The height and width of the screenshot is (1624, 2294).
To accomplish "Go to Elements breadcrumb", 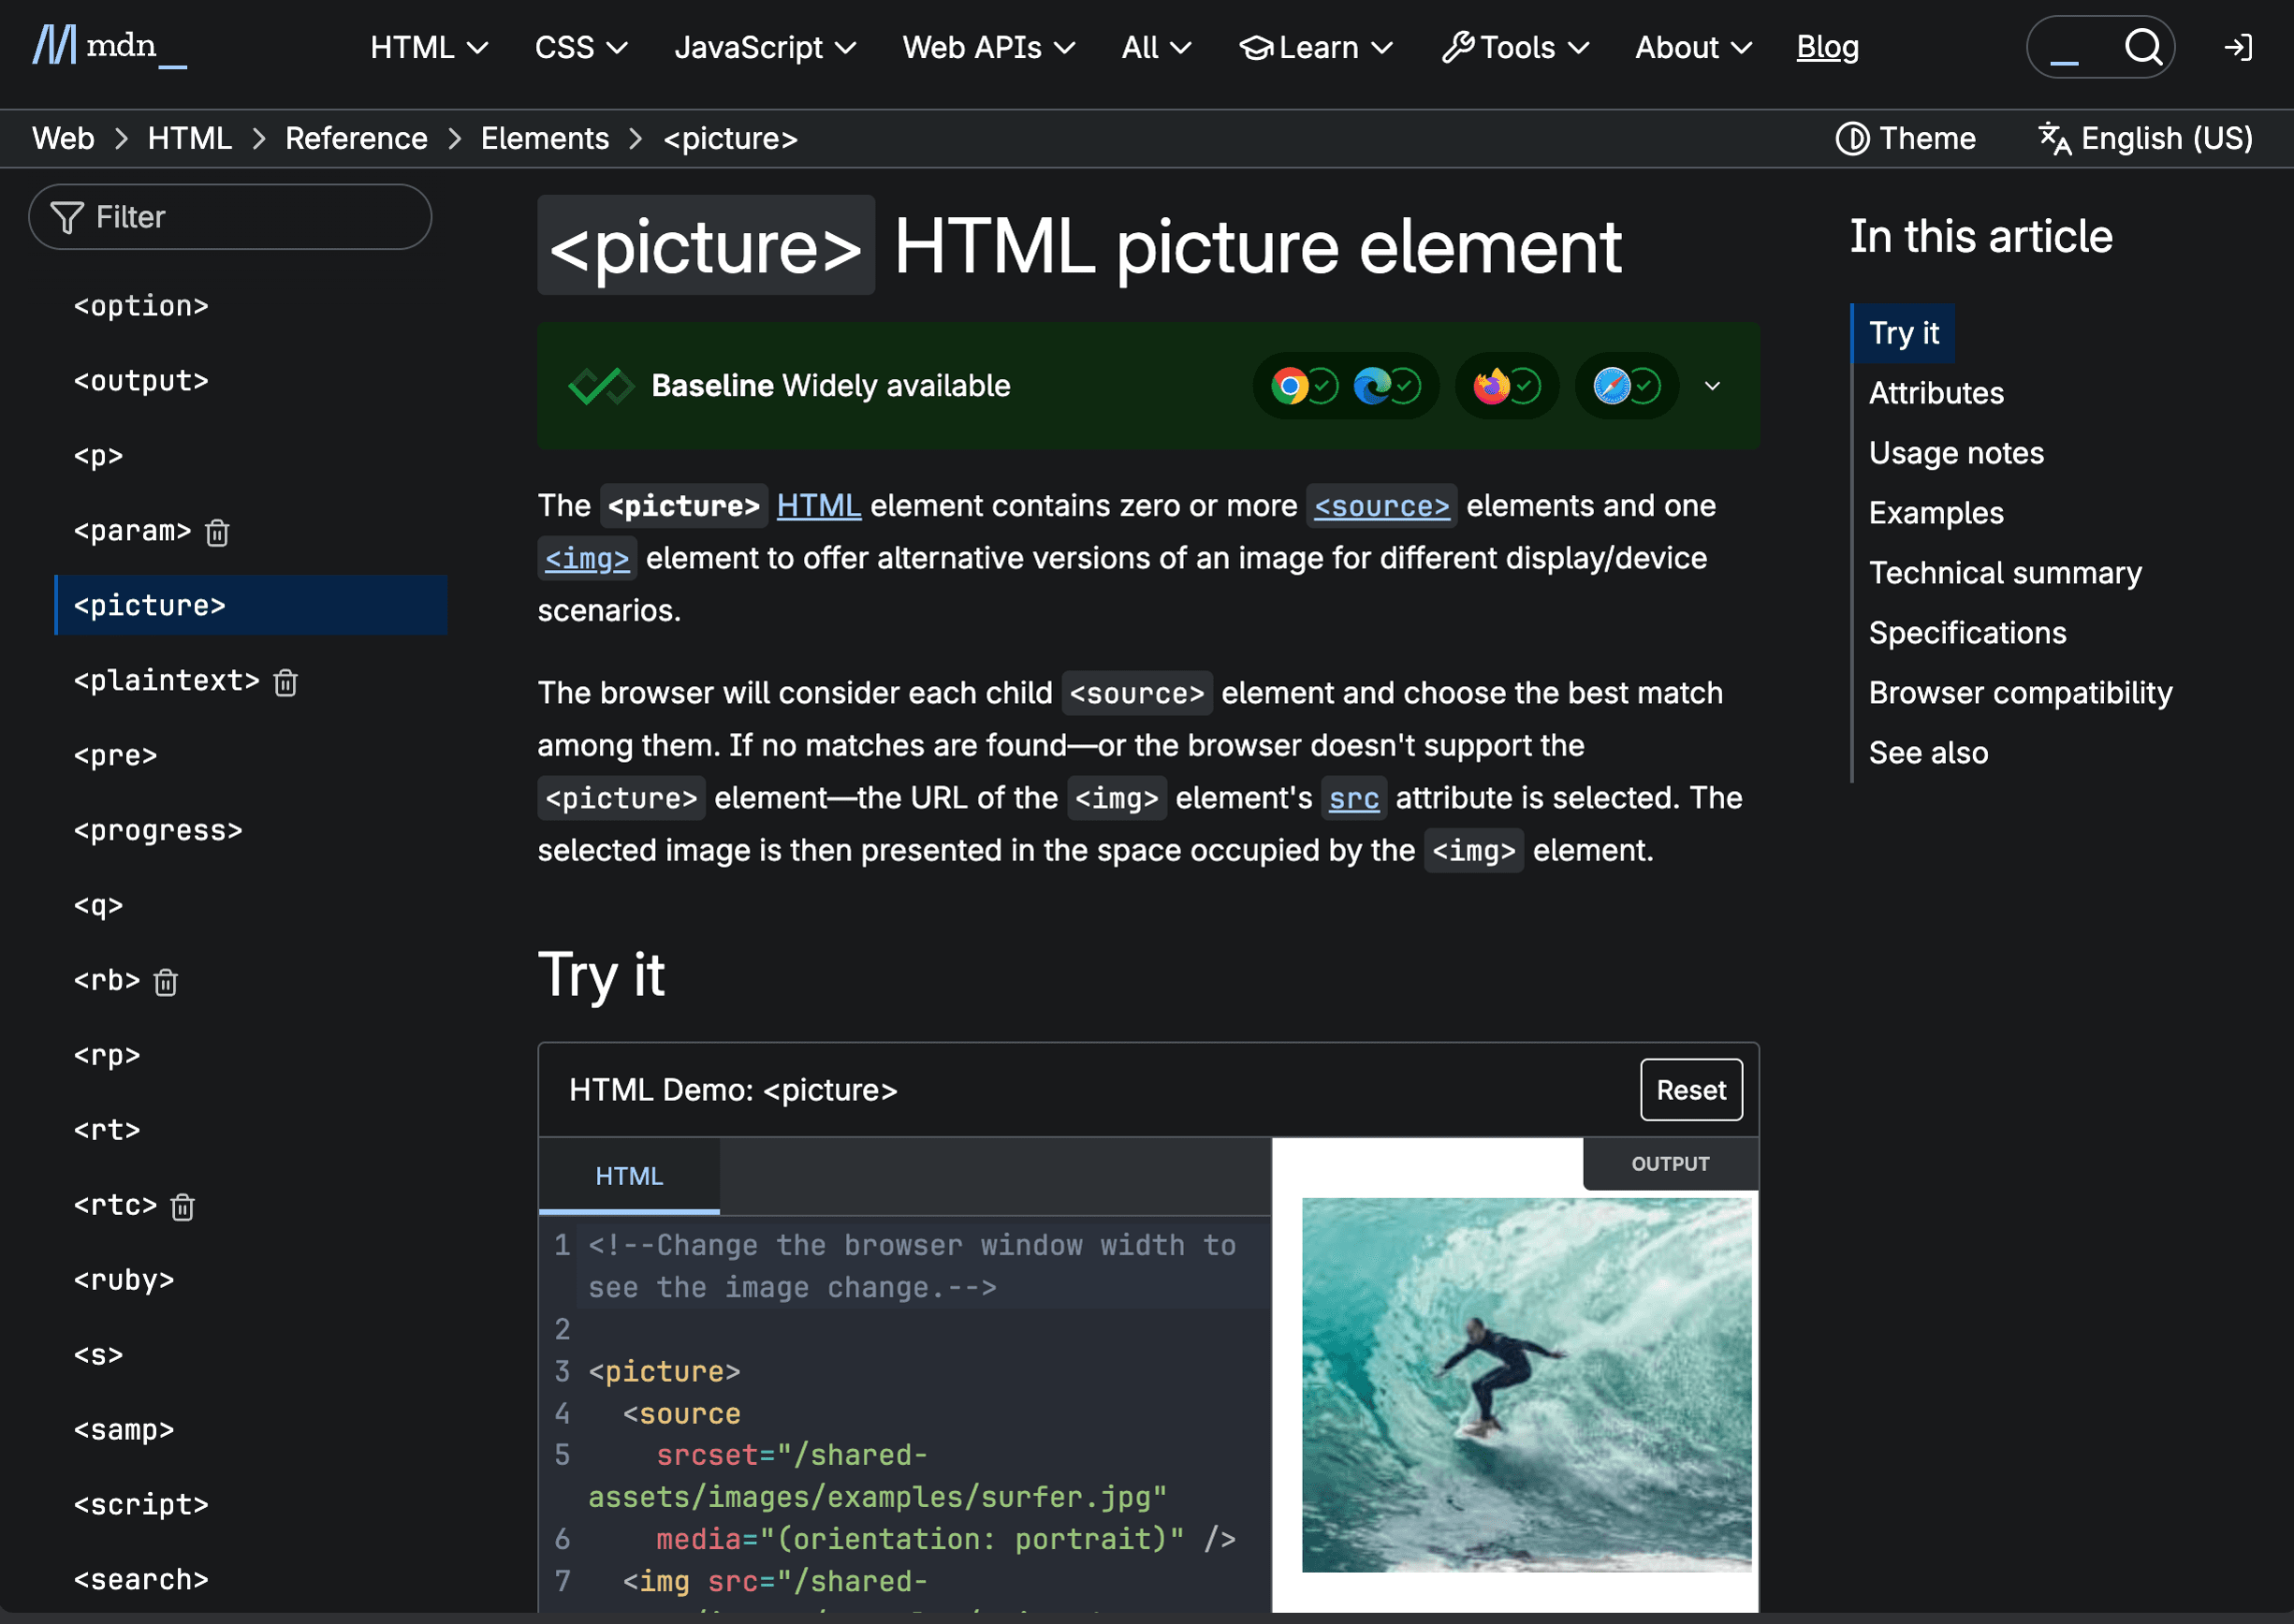I will click(x=545, y=138).
